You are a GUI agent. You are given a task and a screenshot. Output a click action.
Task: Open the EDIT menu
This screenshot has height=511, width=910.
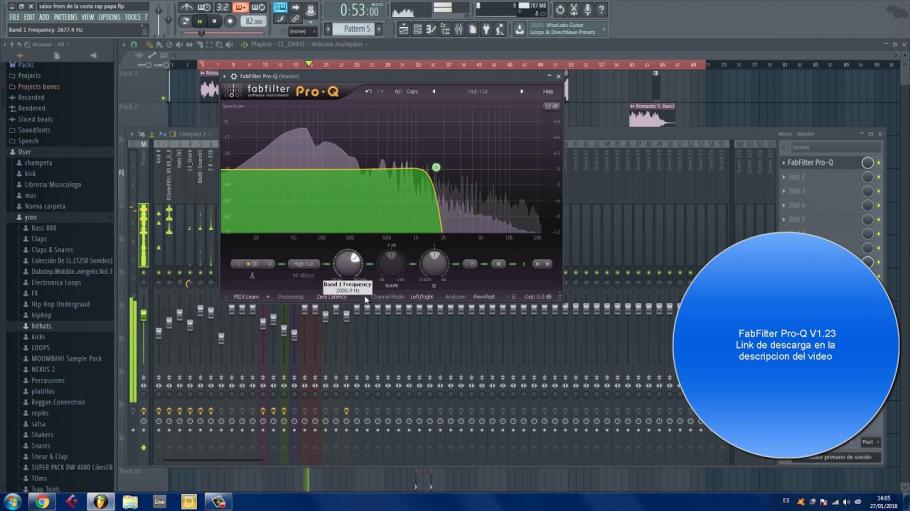click(29, 17)
